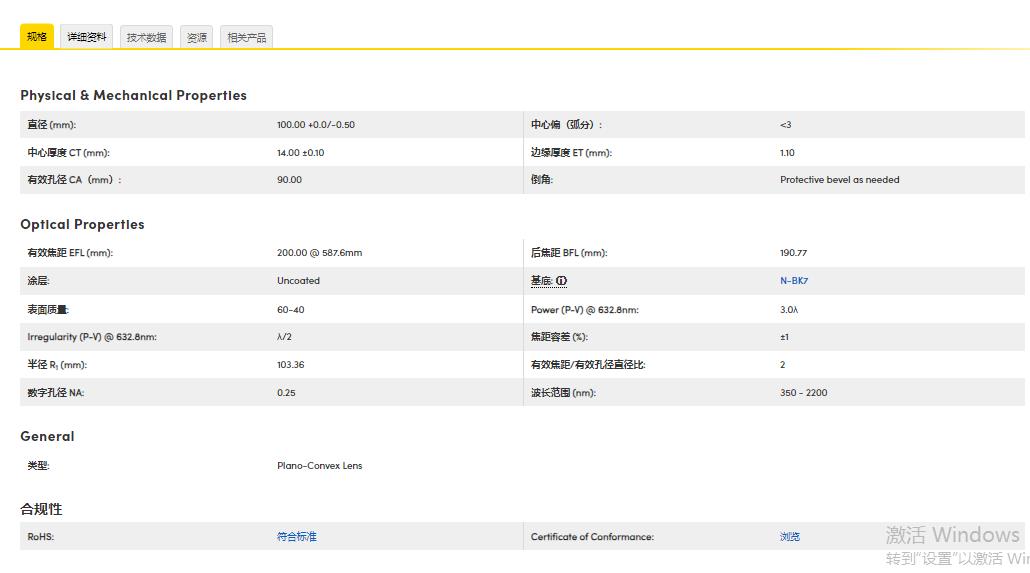Screen dimensions: 1030x573
Task: Go to the 相关产品 tab
Action: [x=246, y=38]
